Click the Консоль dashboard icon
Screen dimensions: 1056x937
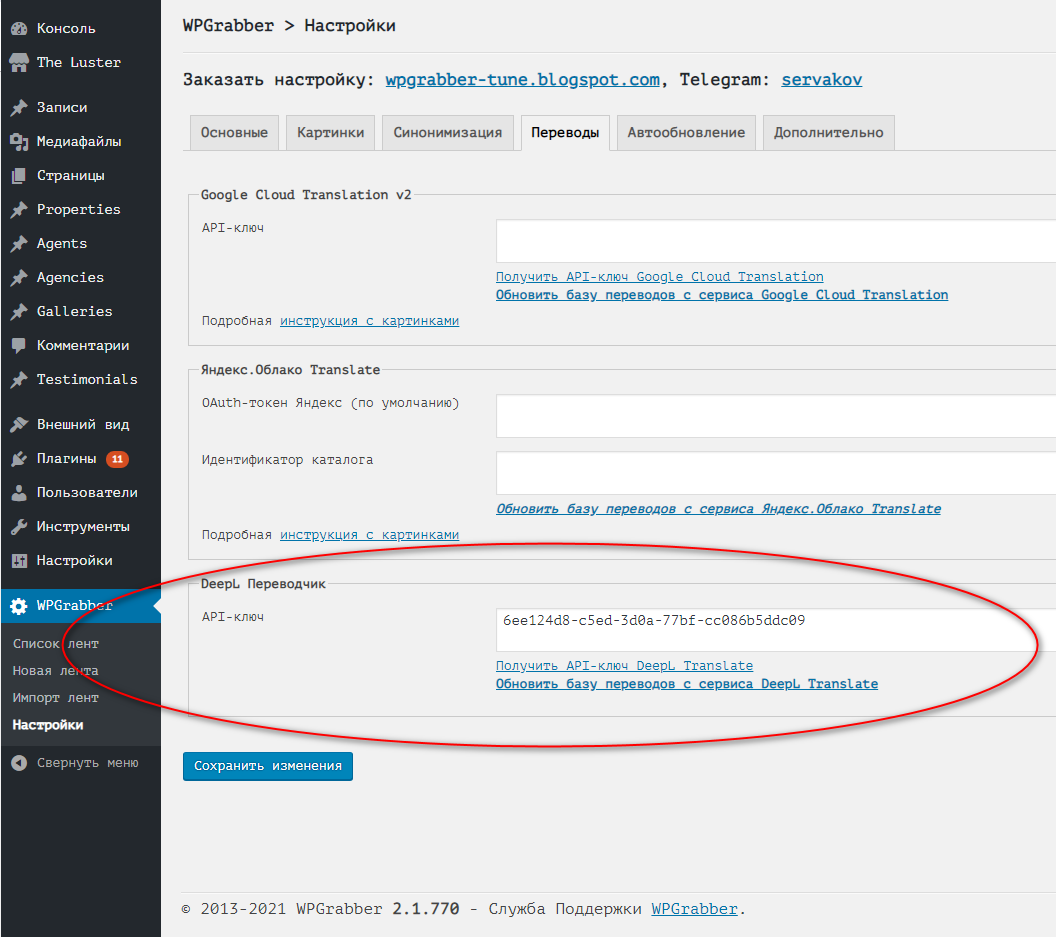pyautogui.click(x=19, y=28)
